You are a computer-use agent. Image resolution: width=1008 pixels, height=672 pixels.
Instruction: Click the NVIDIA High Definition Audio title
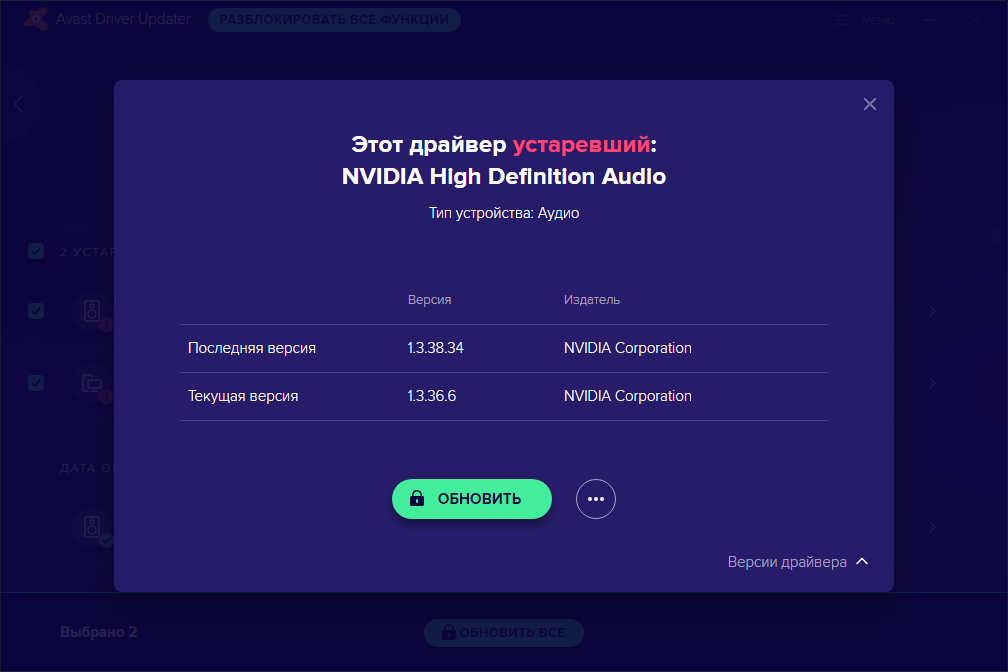pyautogui.click(x=504, y=176)
